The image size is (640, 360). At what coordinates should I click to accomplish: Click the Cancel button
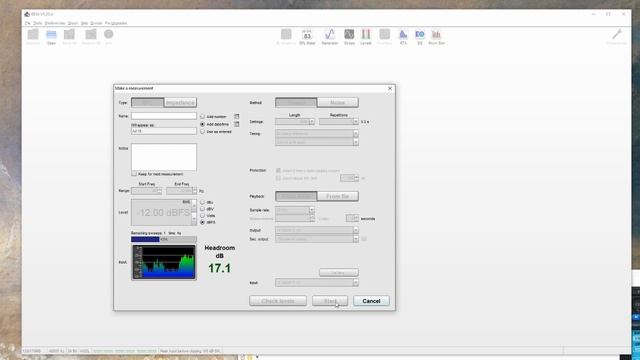[371, 301]
